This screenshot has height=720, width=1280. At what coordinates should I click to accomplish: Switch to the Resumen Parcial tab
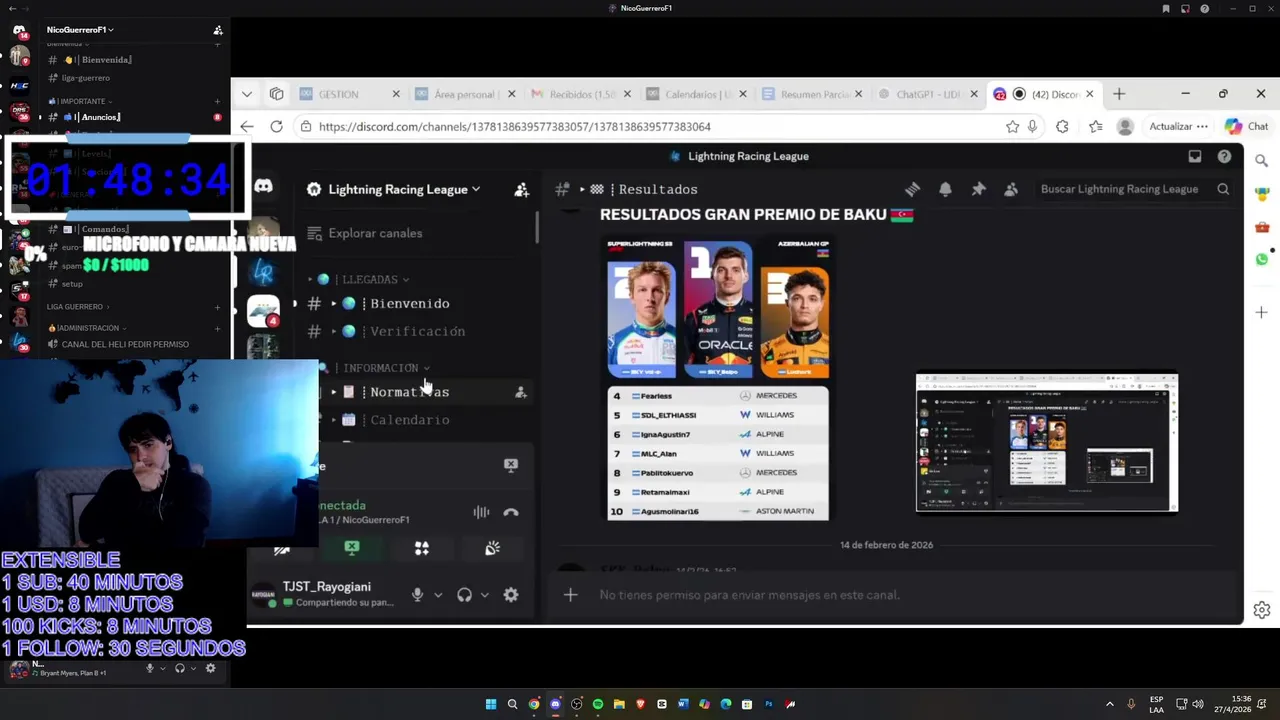811,94
